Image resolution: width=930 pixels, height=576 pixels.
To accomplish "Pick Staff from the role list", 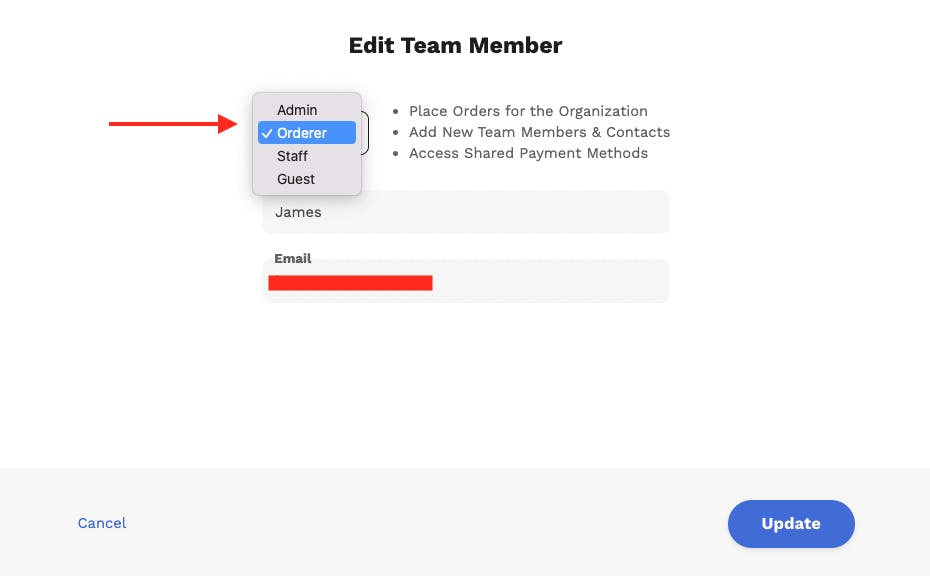I will point(292,156).
